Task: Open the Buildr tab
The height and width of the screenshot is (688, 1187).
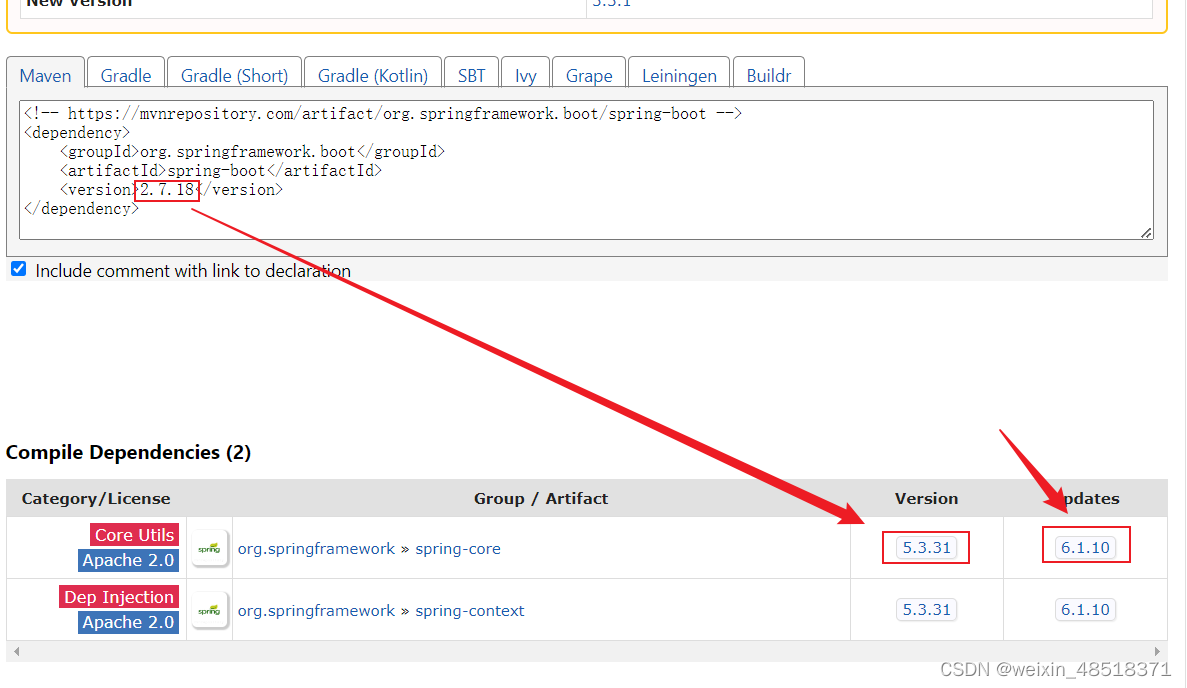Action: (768, 74)
